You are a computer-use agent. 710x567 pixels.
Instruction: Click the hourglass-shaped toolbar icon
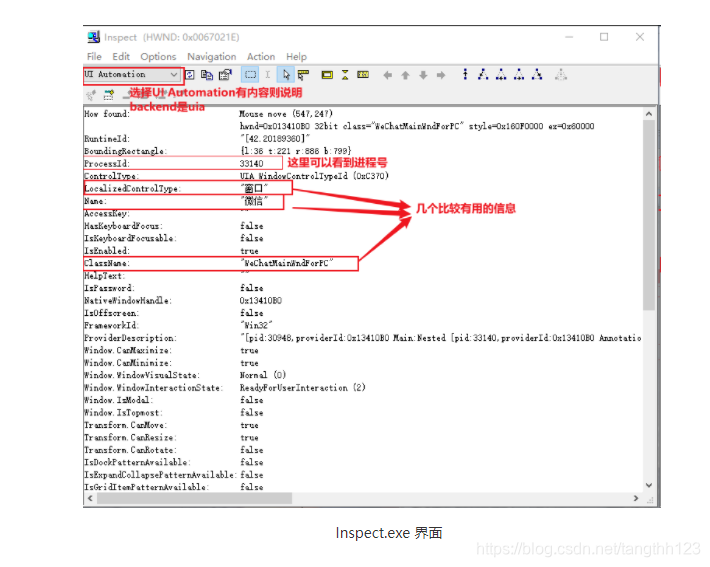coord(345,75)
